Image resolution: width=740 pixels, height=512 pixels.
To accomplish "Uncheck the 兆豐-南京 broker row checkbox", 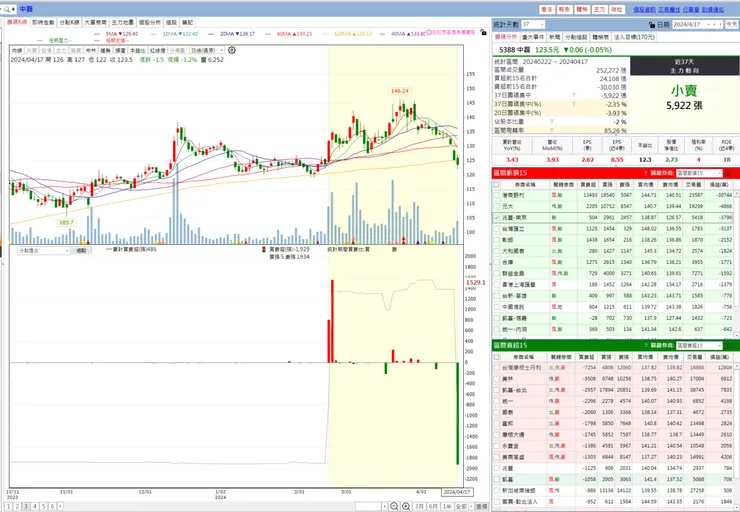I will (496, 218).
